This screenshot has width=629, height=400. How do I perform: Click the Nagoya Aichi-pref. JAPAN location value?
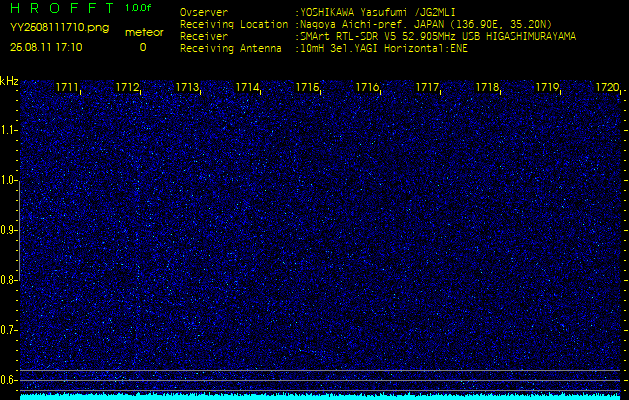[x=426, y=24]
